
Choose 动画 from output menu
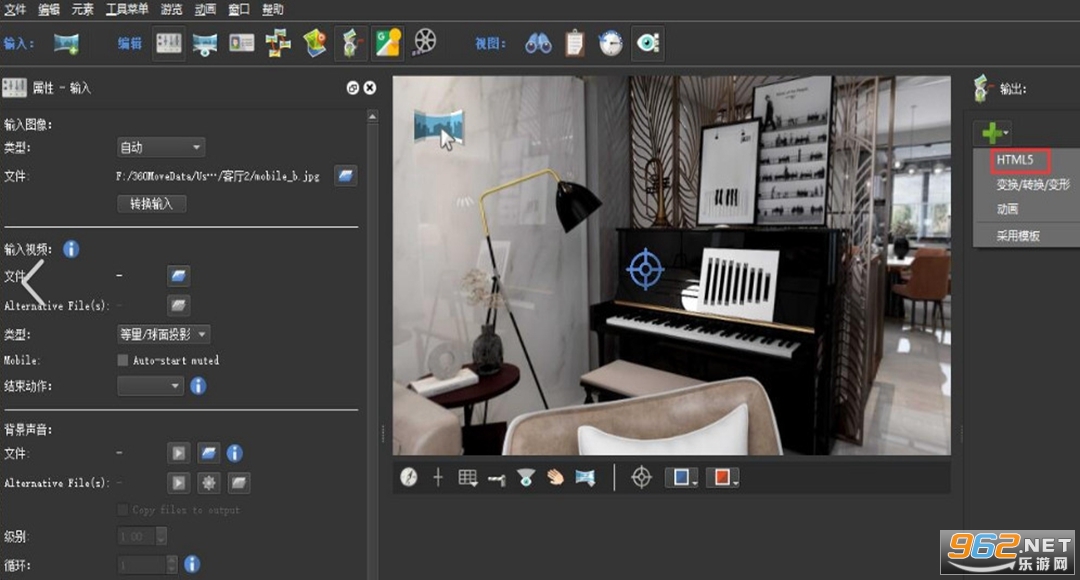coord(1007,209)
